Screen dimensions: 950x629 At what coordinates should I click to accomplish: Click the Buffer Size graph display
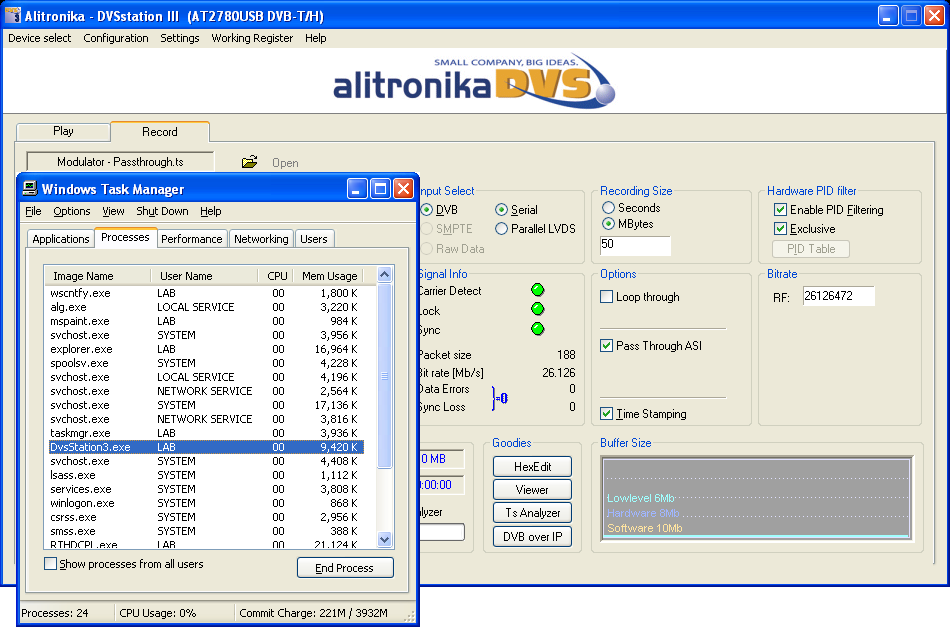tap(756, 498)
